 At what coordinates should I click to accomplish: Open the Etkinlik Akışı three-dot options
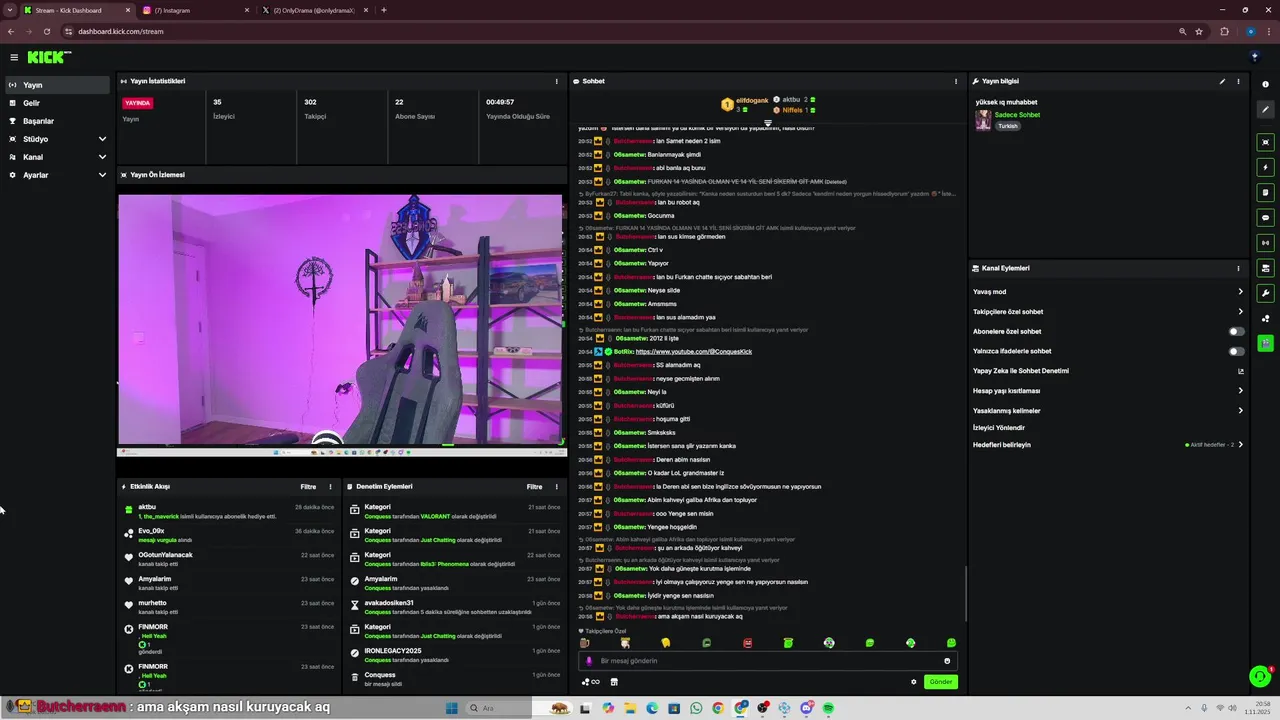[x=330, y=487]
